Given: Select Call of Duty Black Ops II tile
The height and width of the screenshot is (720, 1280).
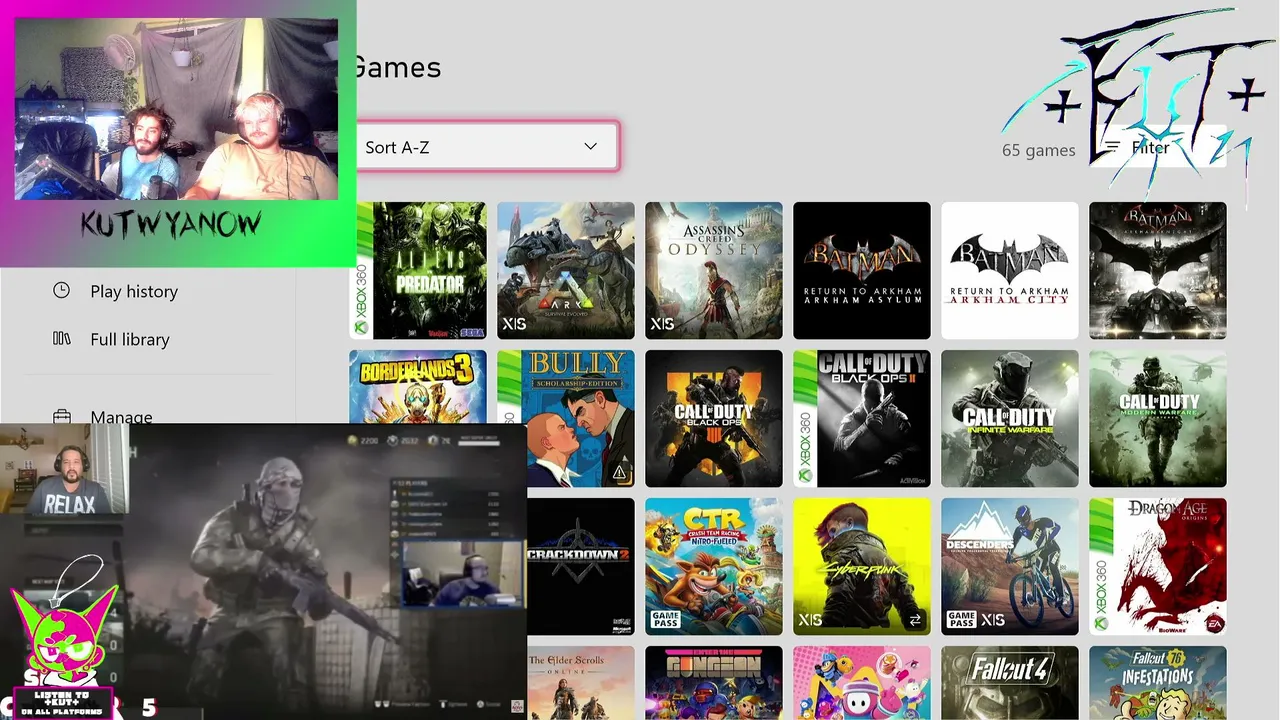Looking at the screenshot, I should [862, 419].
